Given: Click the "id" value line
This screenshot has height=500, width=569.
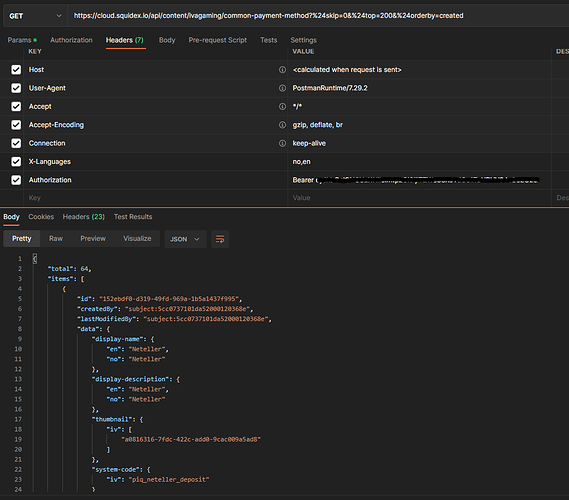Looking at the screenshot, I should pyautogui.click(x=159, y=299).
